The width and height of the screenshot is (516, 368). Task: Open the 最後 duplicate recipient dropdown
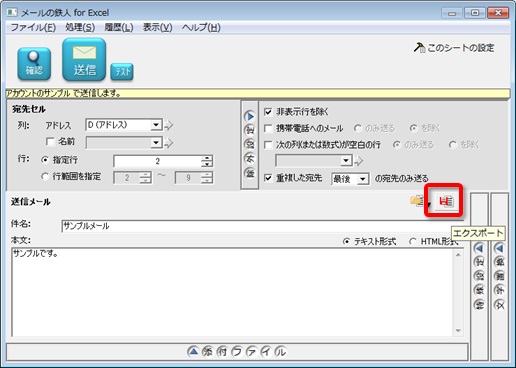pos(350,179)
